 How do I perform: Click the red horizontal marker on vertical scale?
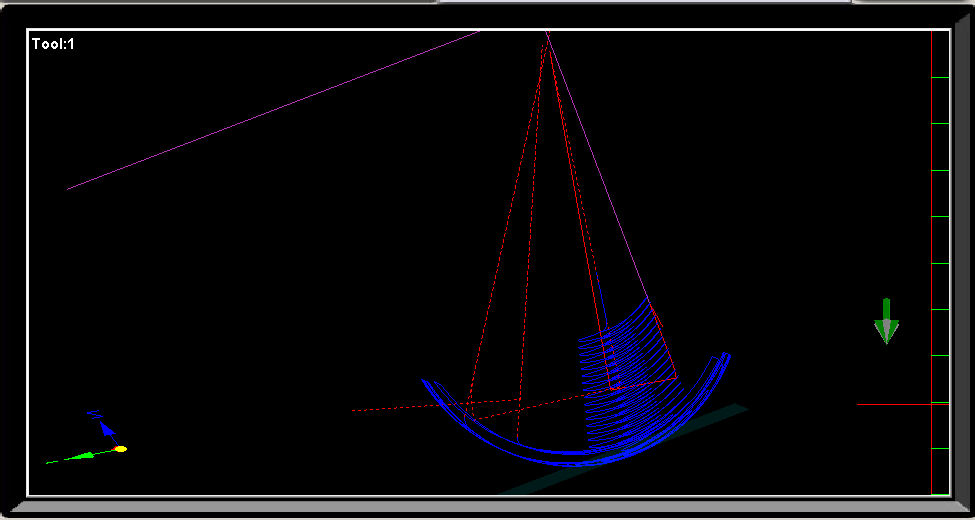pyautogui.click(x=903, y=404)
